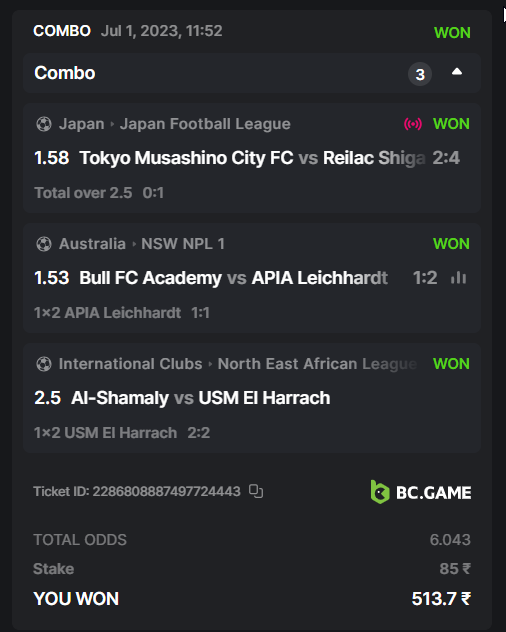Click soccer ball icon beside International Clubs
This screenshot has height=632, width=506.
(44, 364)
